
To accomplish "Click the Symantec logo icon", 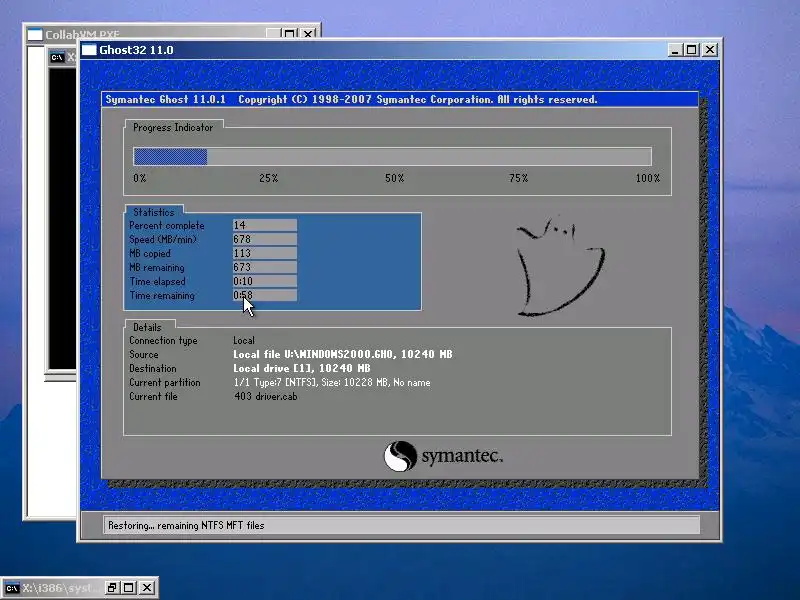I will click(400, 456).
